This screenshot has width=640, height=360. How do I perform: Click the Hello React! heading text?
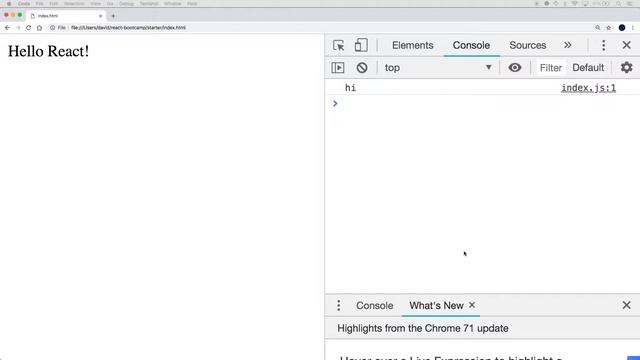pyautogui.click(x=49, y=51)
